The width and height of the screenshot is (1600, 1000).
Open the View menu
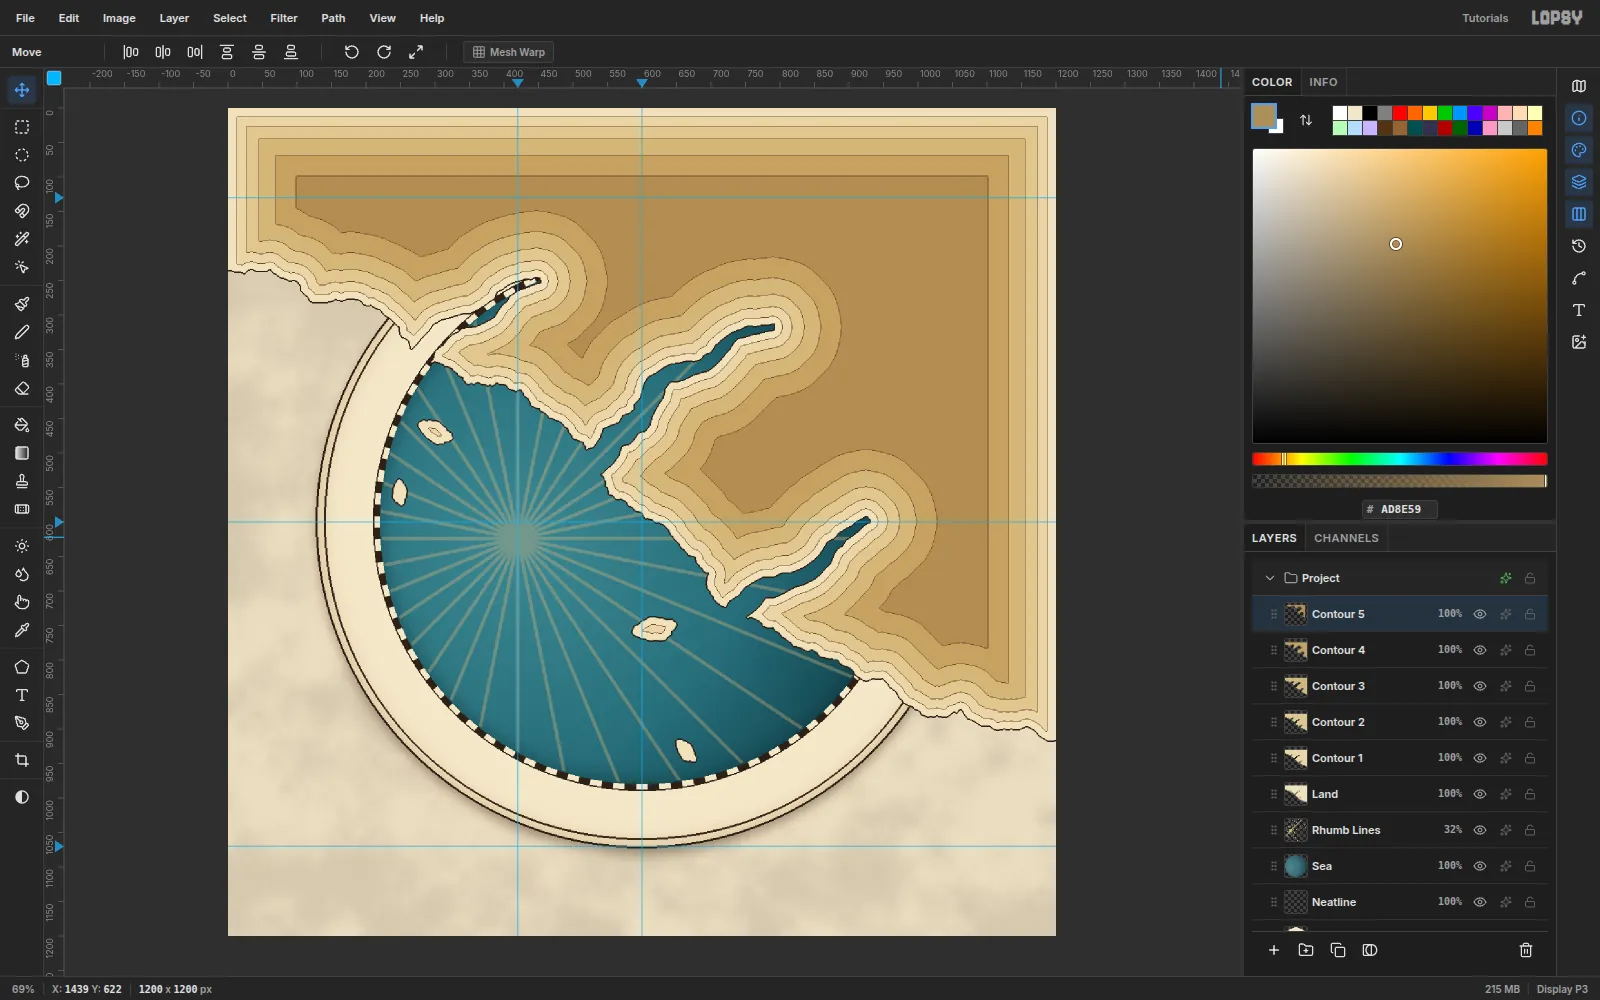click(x=383, y=18)
